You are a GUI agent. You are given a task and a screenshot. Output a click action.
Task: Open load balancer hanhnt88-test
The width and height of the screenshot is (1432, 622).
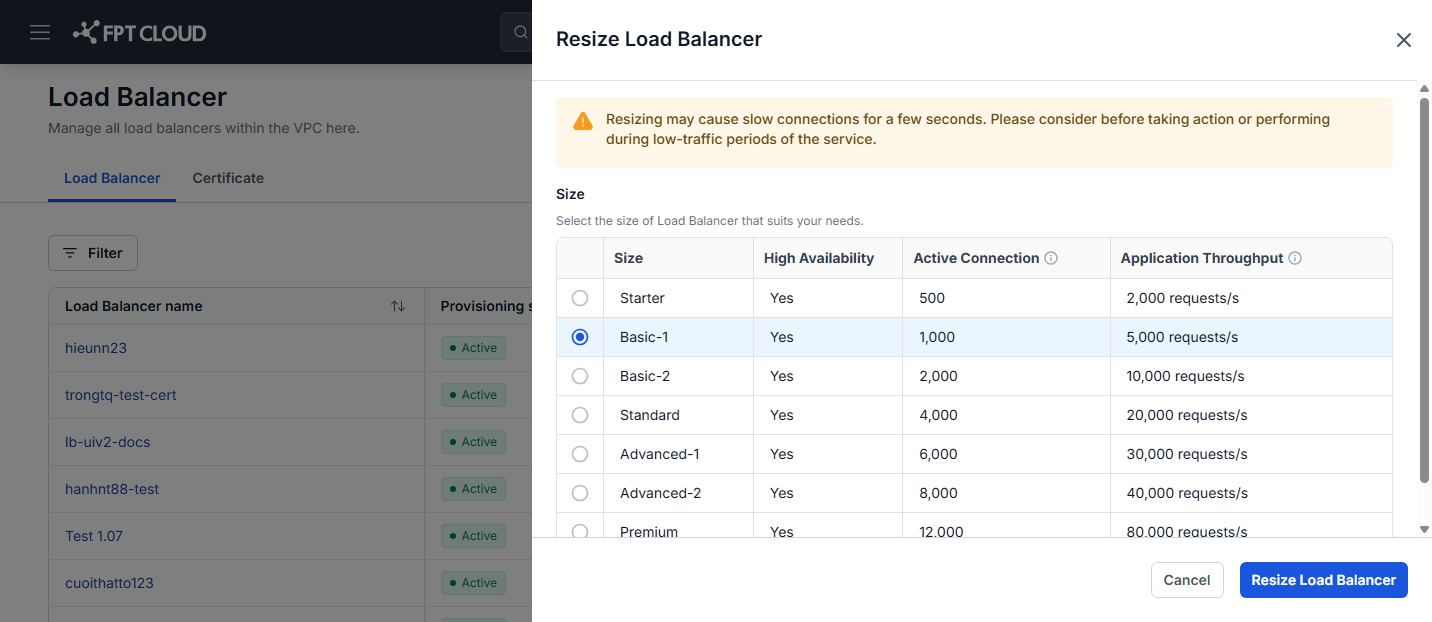[112, 489]
